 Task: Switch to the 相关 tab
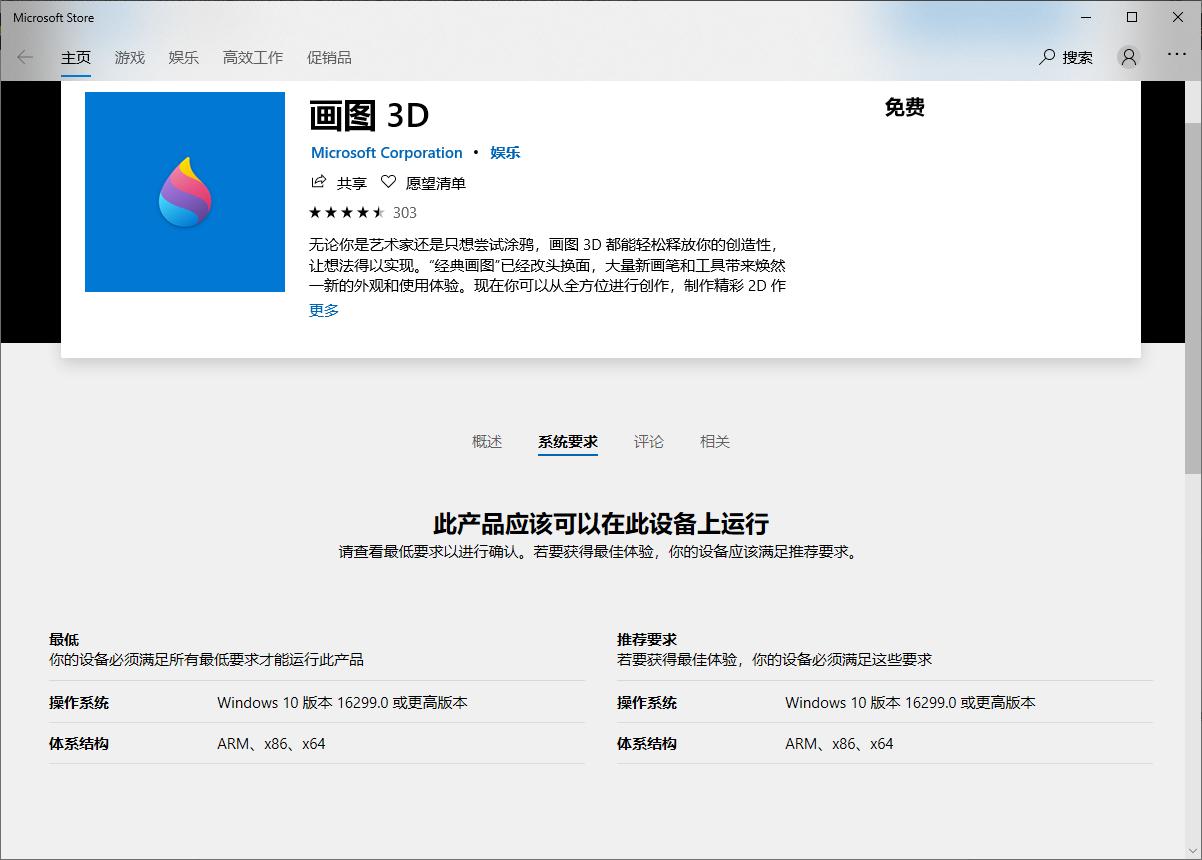714,441
